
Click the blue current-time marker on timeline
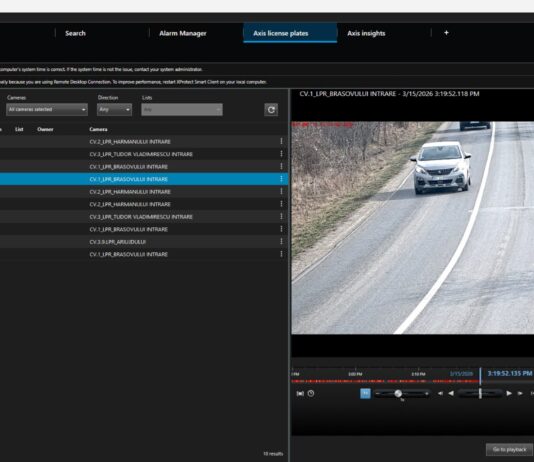[x=480, y=376]
